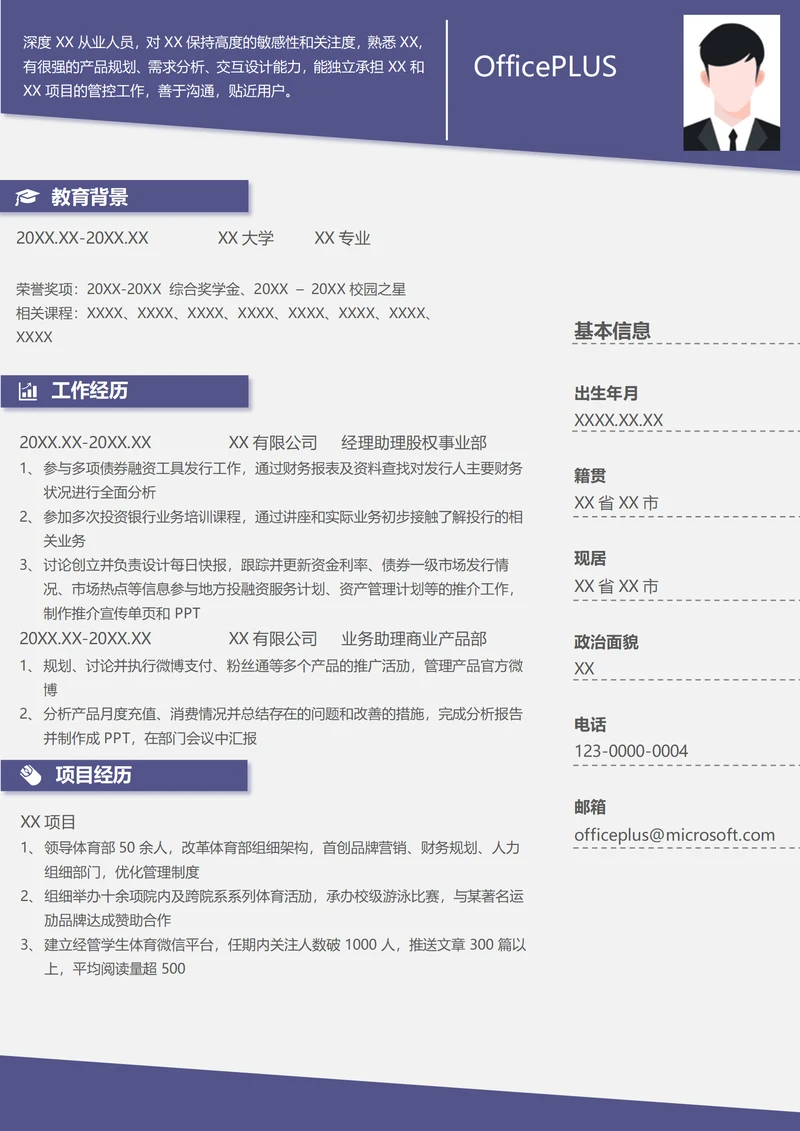Screen dimensions: 800x1131
Task: Select the 工作经历 section heading
Action: 90,391
